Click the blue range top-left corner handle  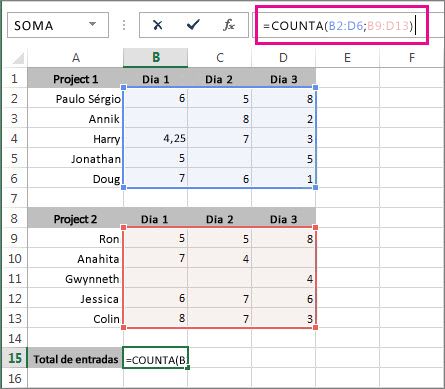[x=124, y=88]
